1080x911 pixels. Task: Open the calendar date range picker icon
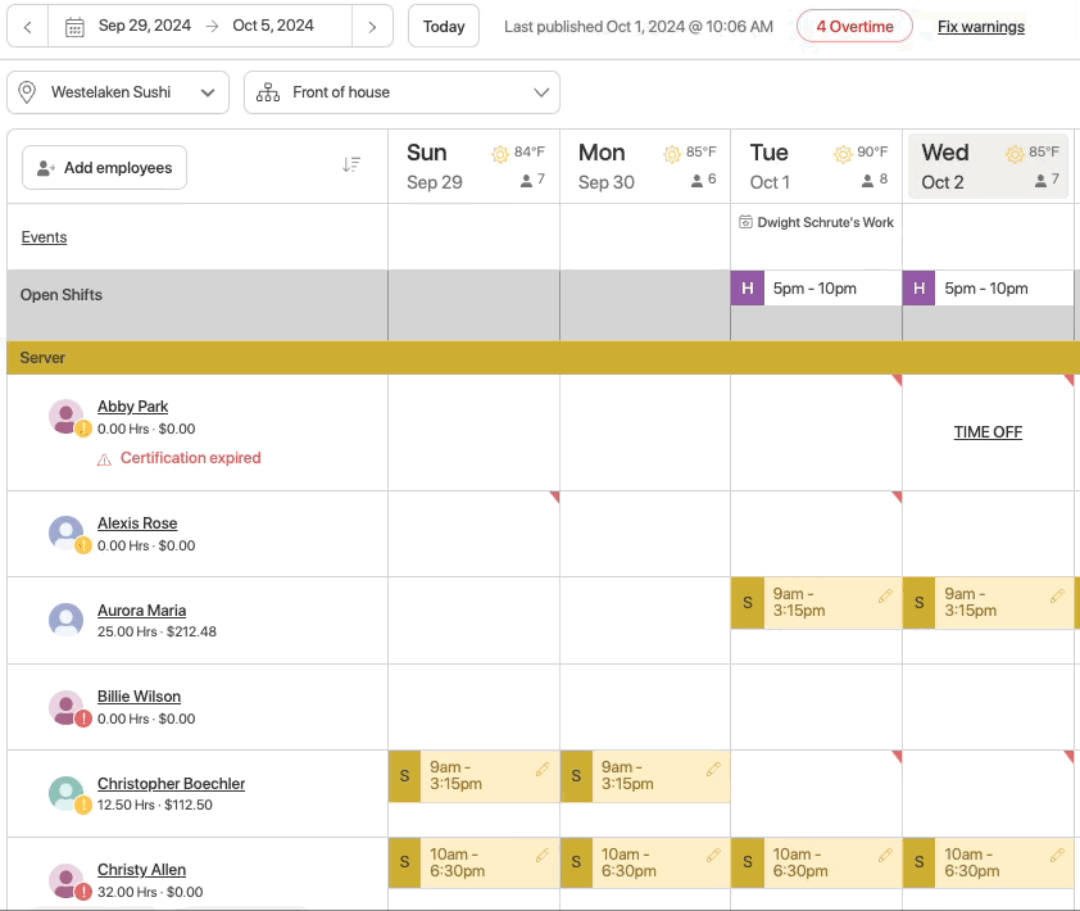(74, 27)
